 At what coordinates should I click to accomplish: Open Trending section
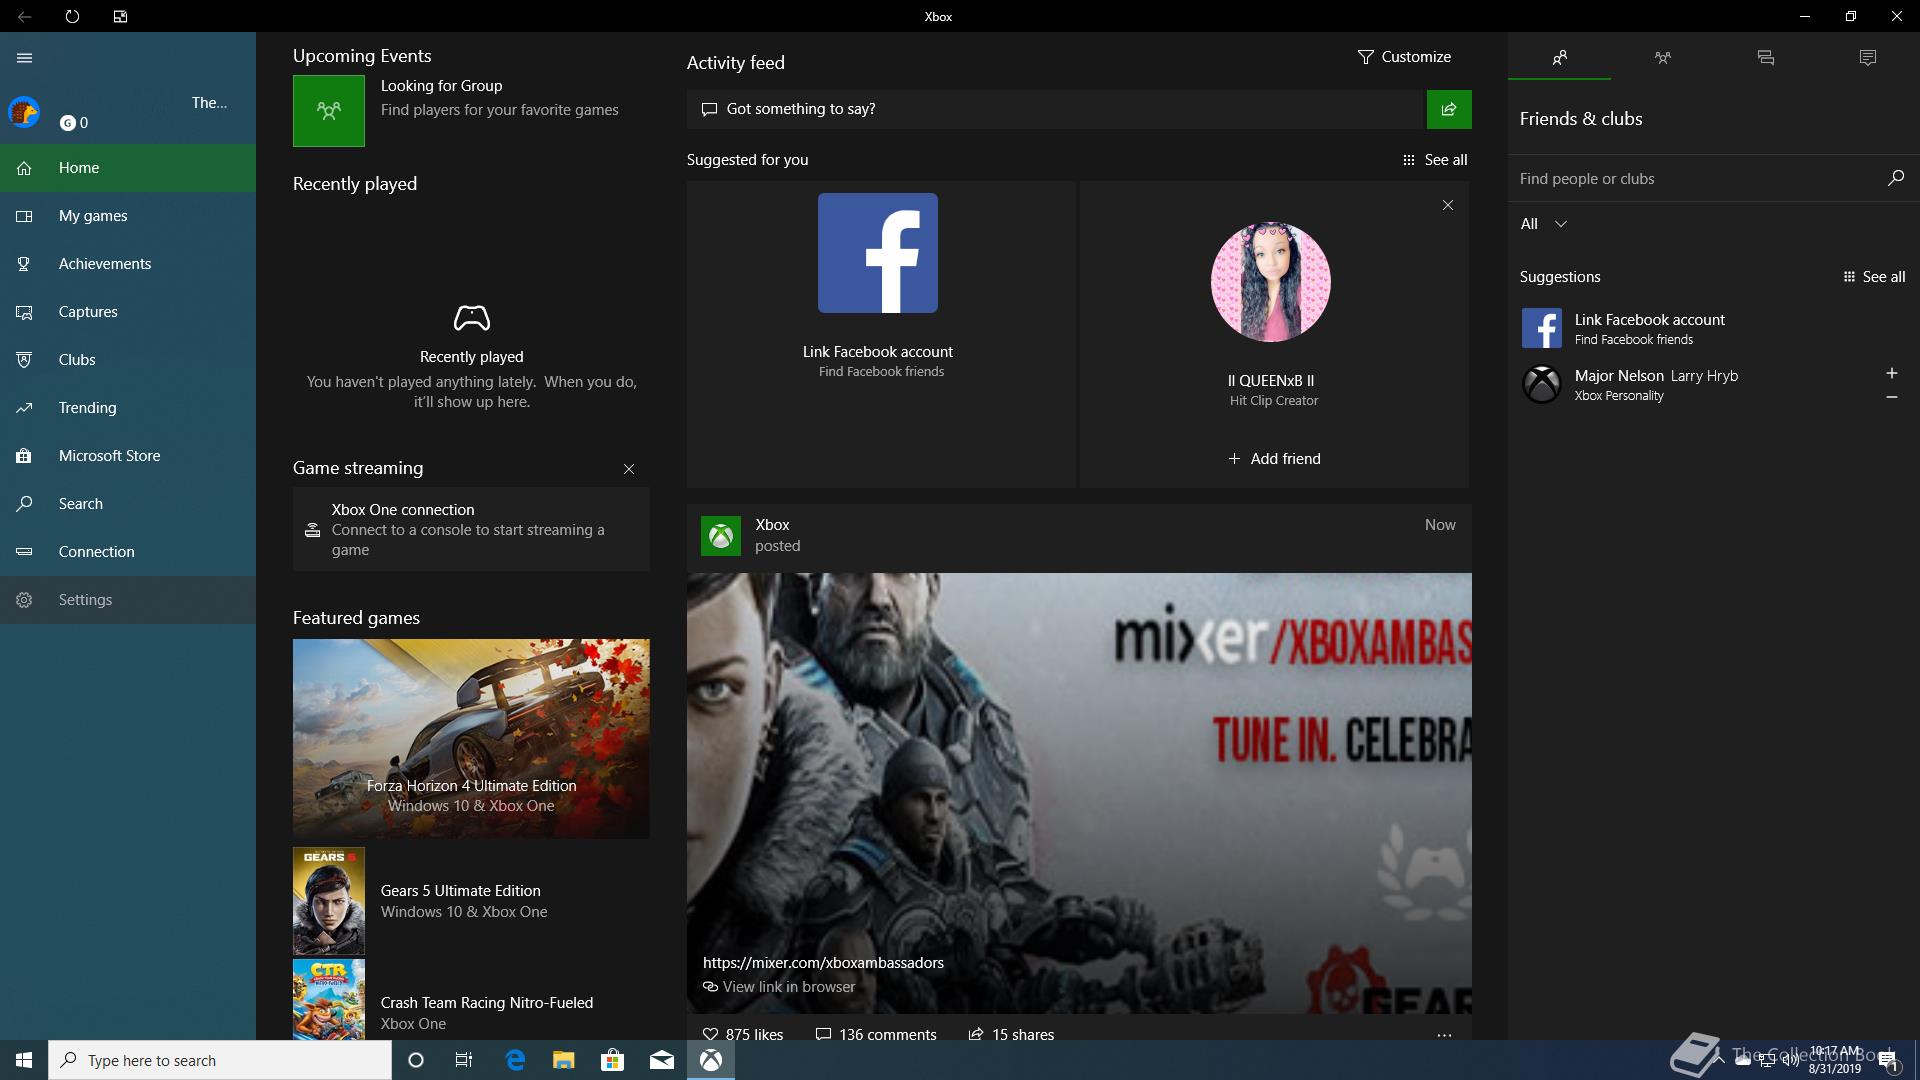click(128, 408)
